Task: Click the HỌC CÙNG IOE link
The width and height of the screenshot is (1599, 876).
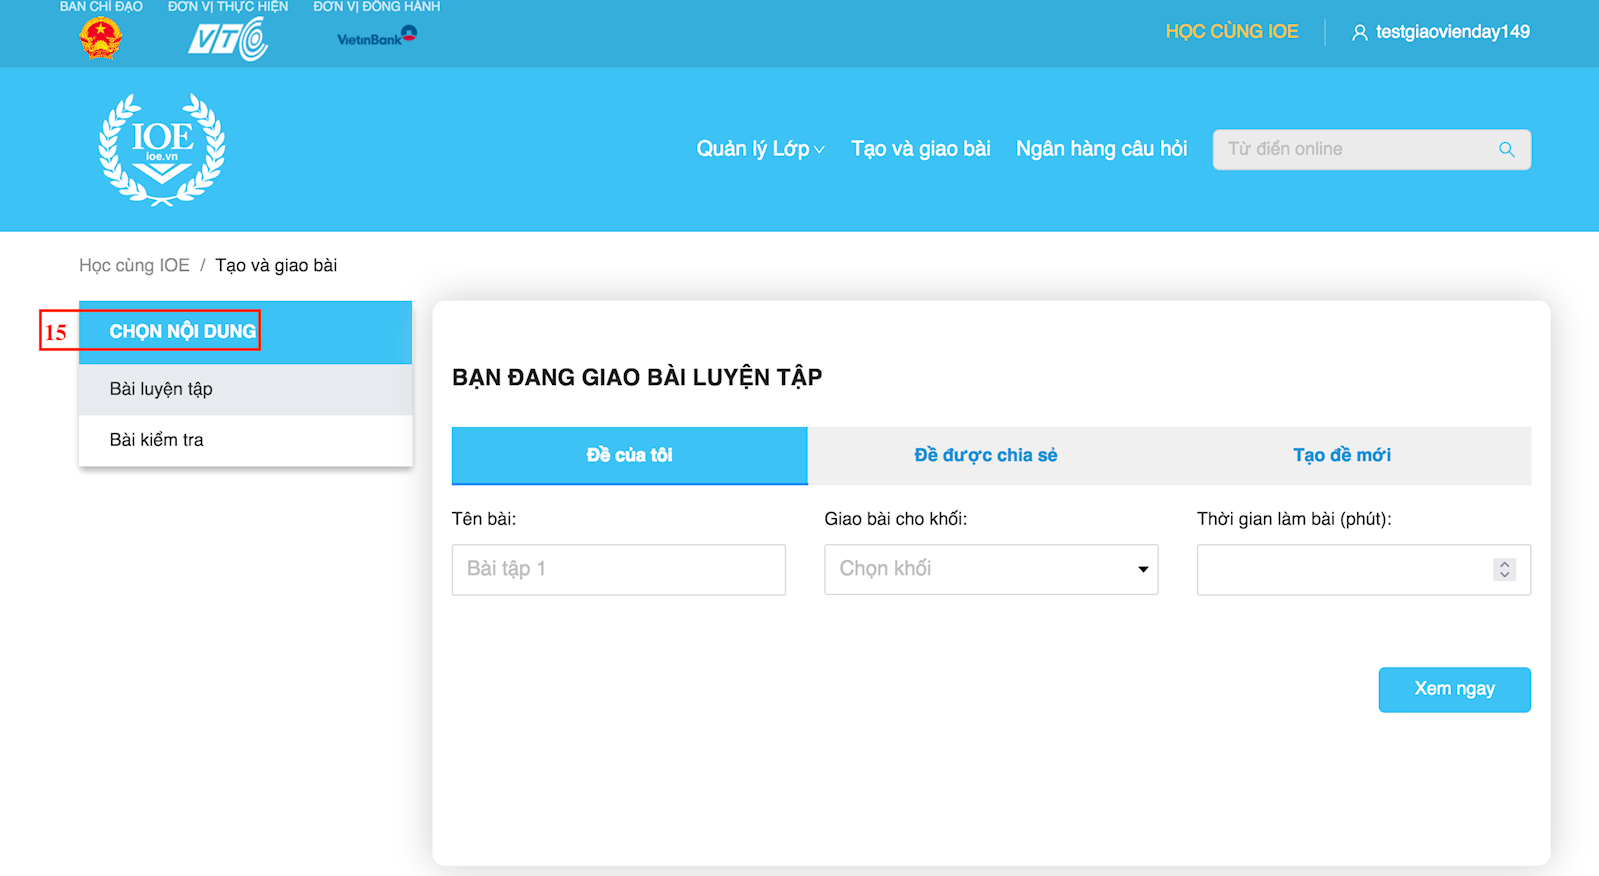Action: [x=1231, y=32]
